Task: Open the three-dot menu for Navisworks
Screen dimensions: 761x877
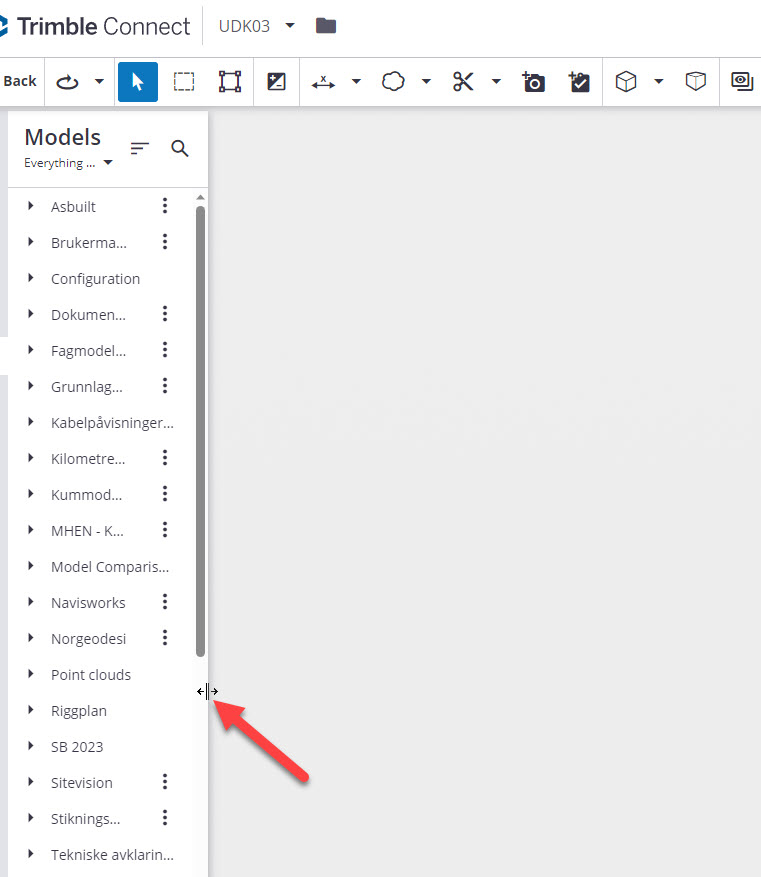Action: coord(164,602)
